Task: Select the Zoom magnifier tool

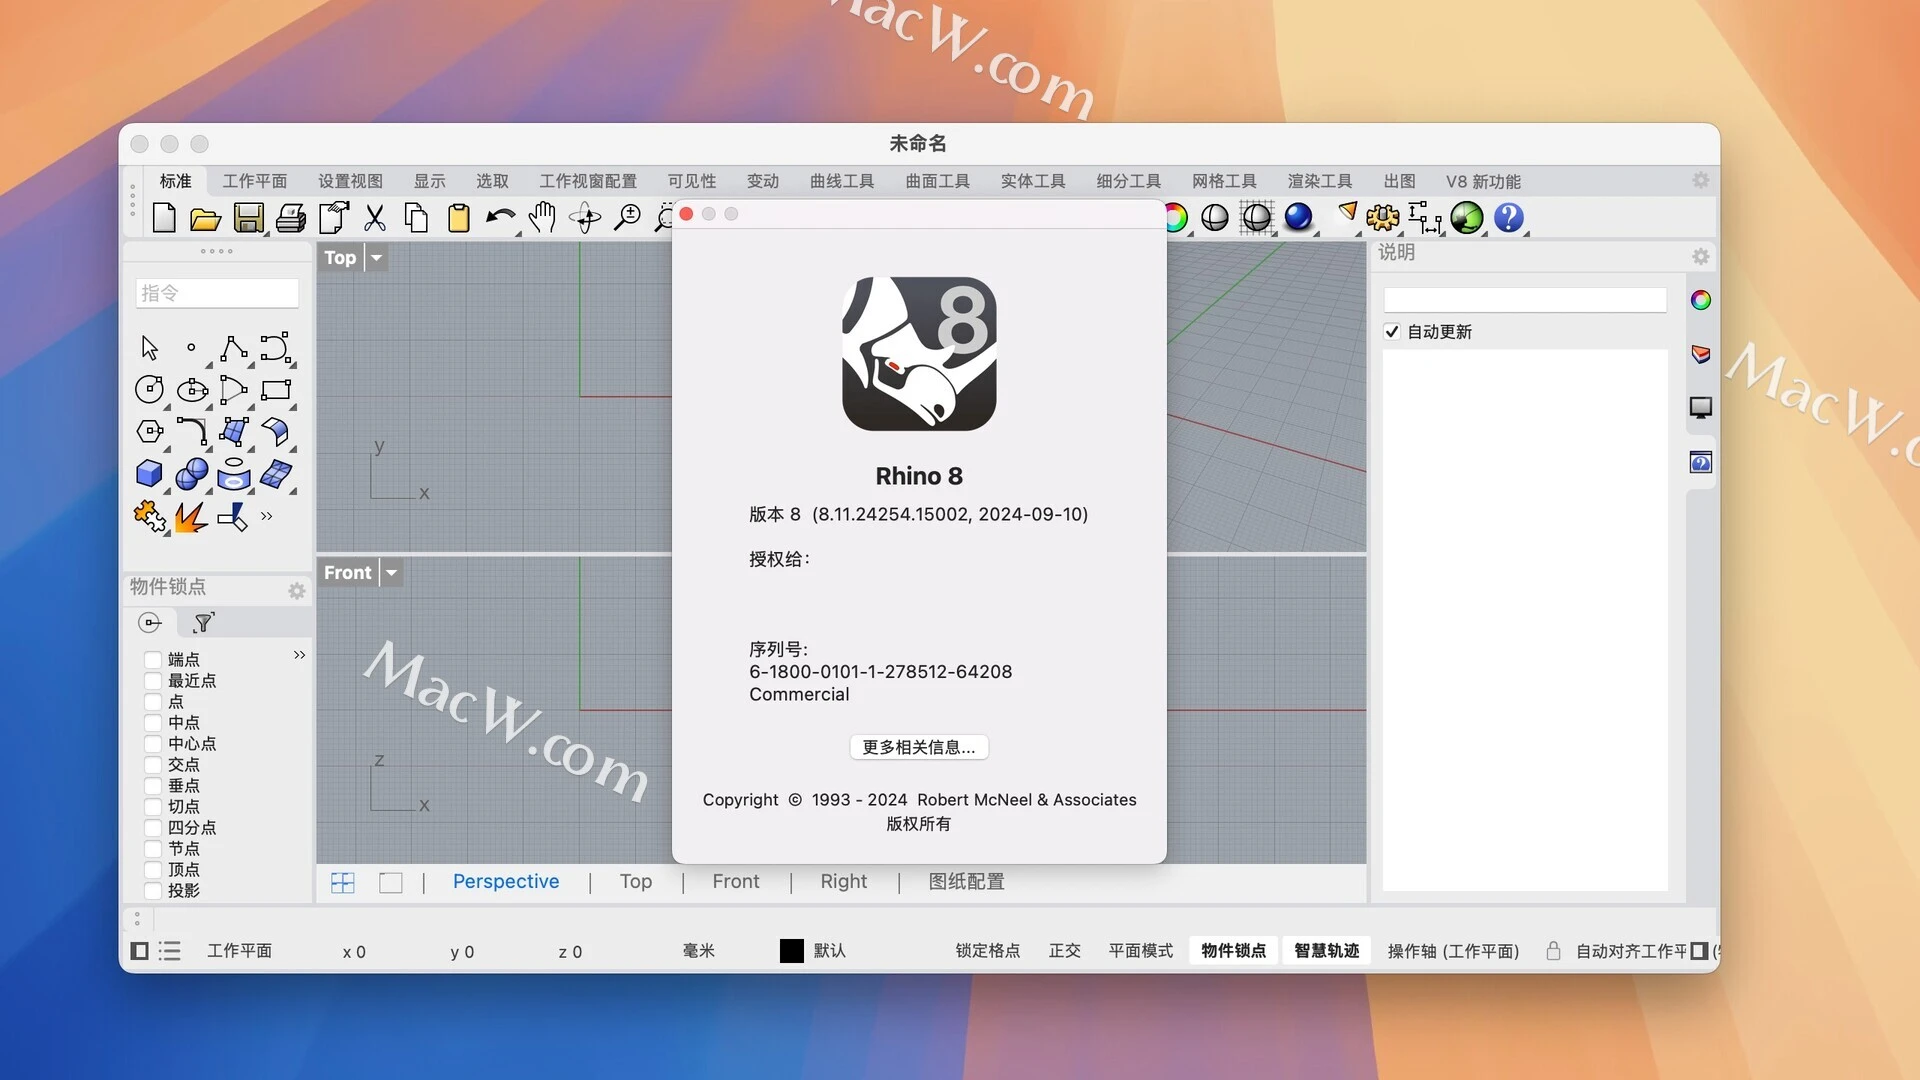Action: point(627,217)
